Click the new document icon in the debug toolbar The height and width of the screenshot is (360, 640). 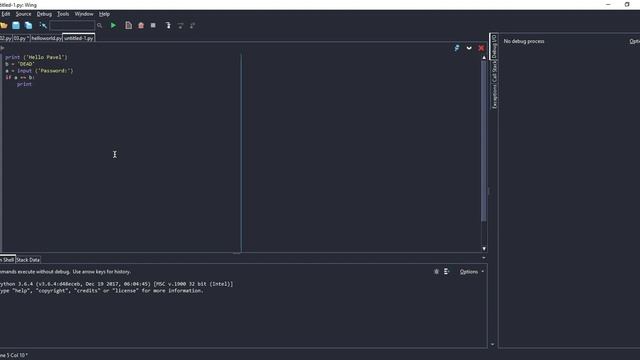[129, 25]
